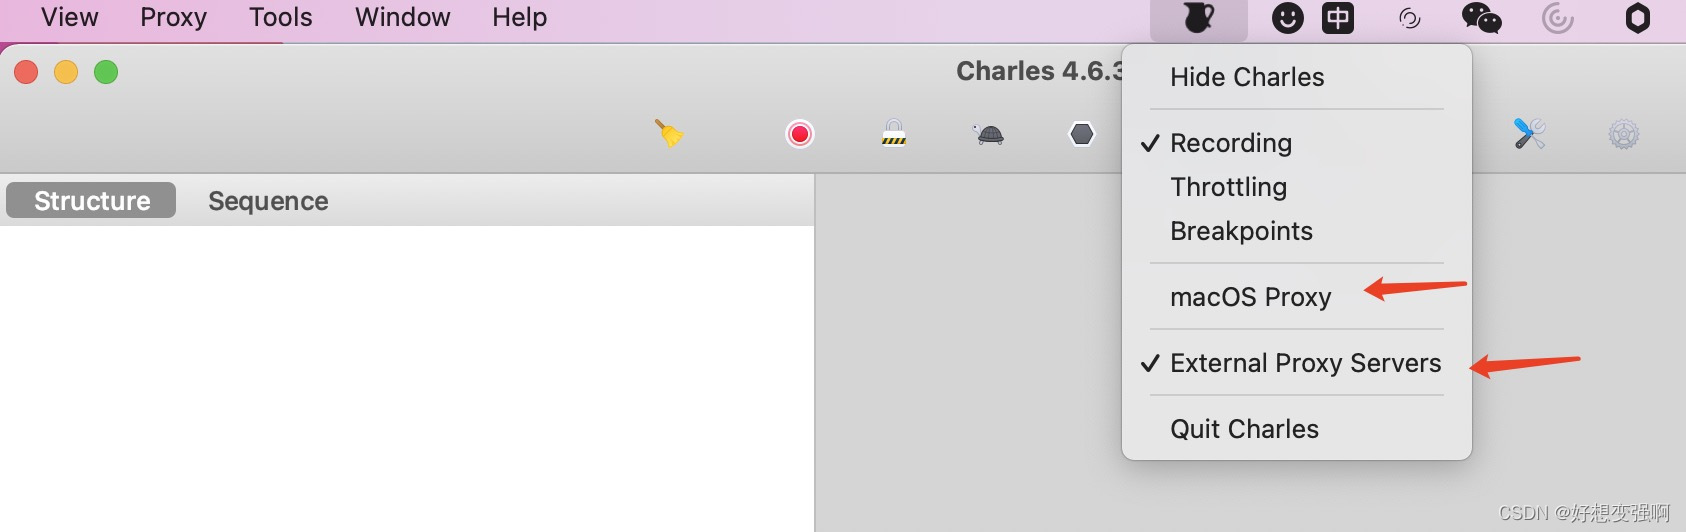Screen dimensions: 1686x532
Task: Click the red close window button
Action: pyautogui.click(x=26, y=72)
